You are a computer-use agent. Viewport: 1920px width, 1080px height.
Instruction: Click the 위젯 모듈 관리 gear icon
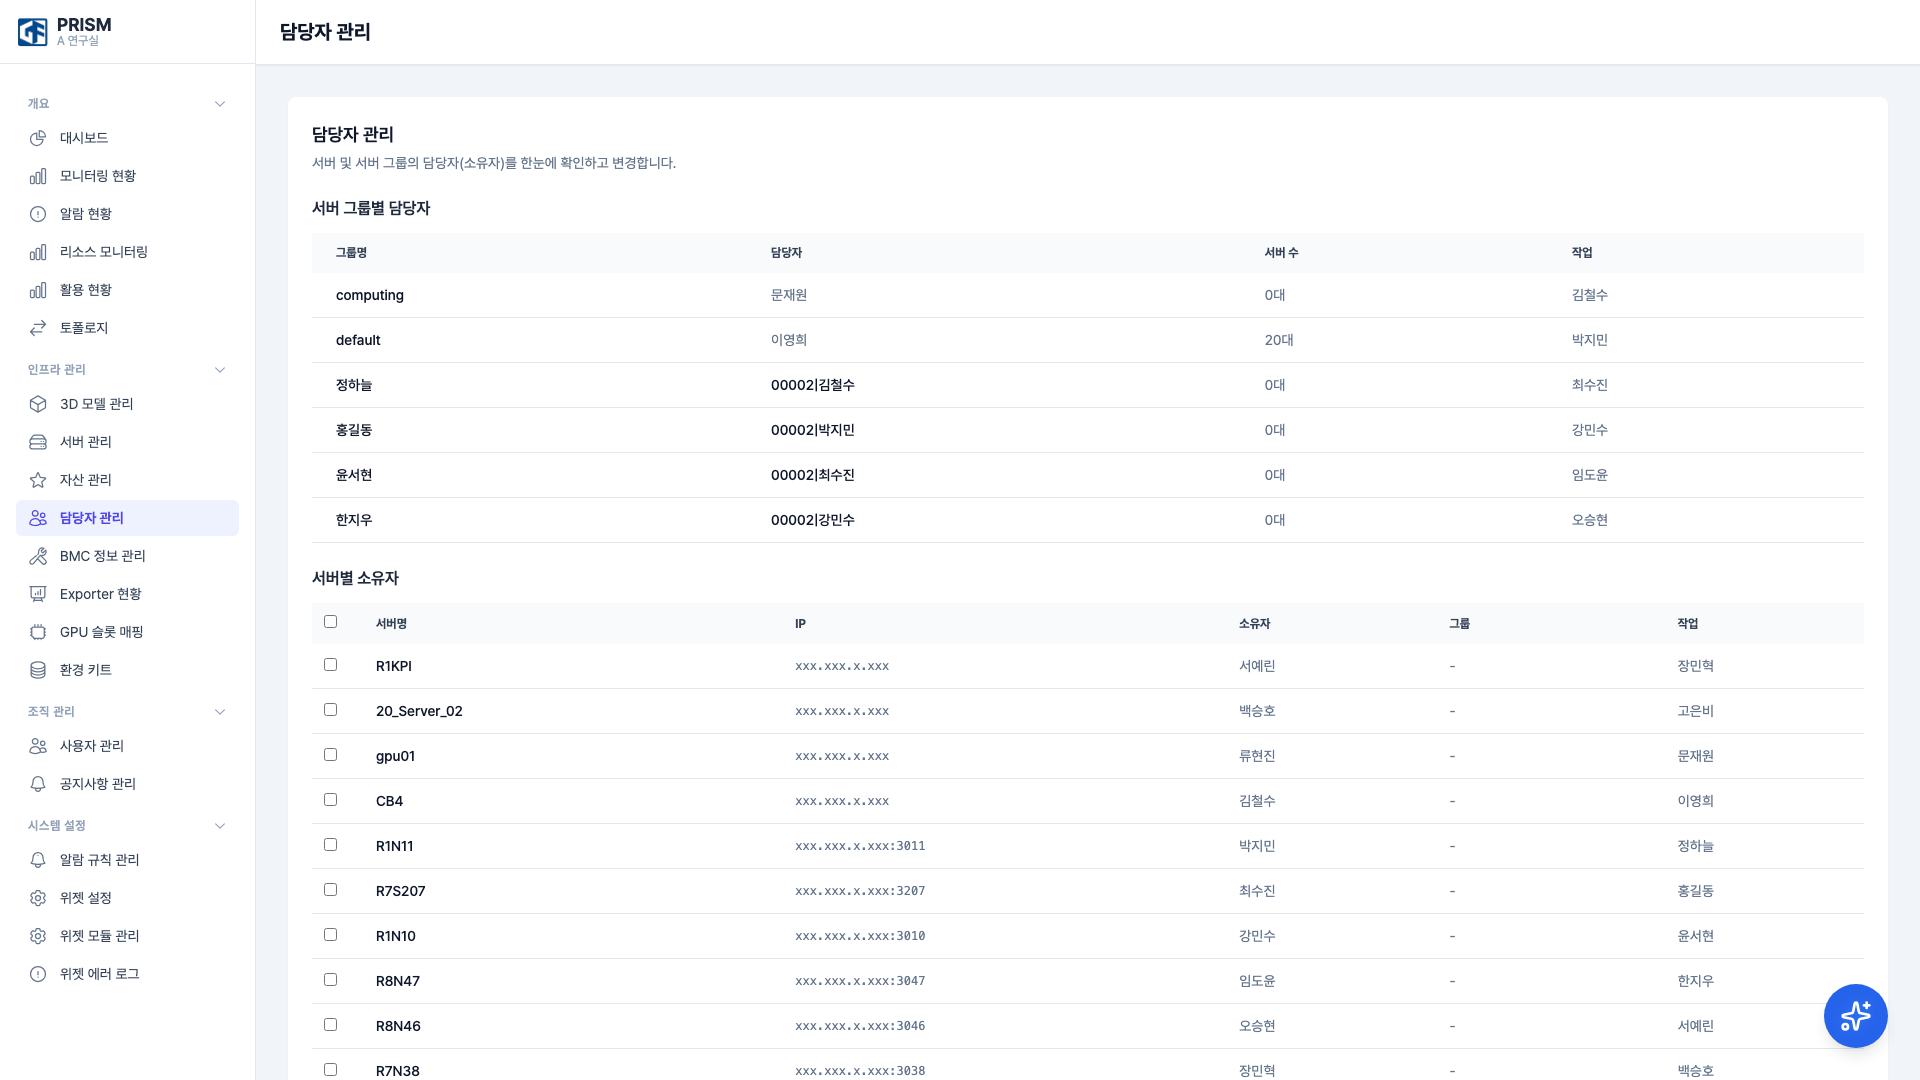38,936
